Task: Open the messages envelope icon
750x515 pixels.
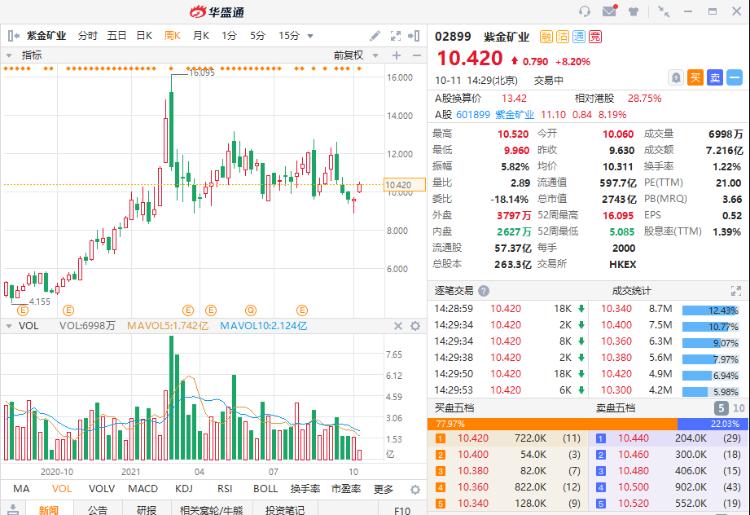Action: [x=609, y=11]
